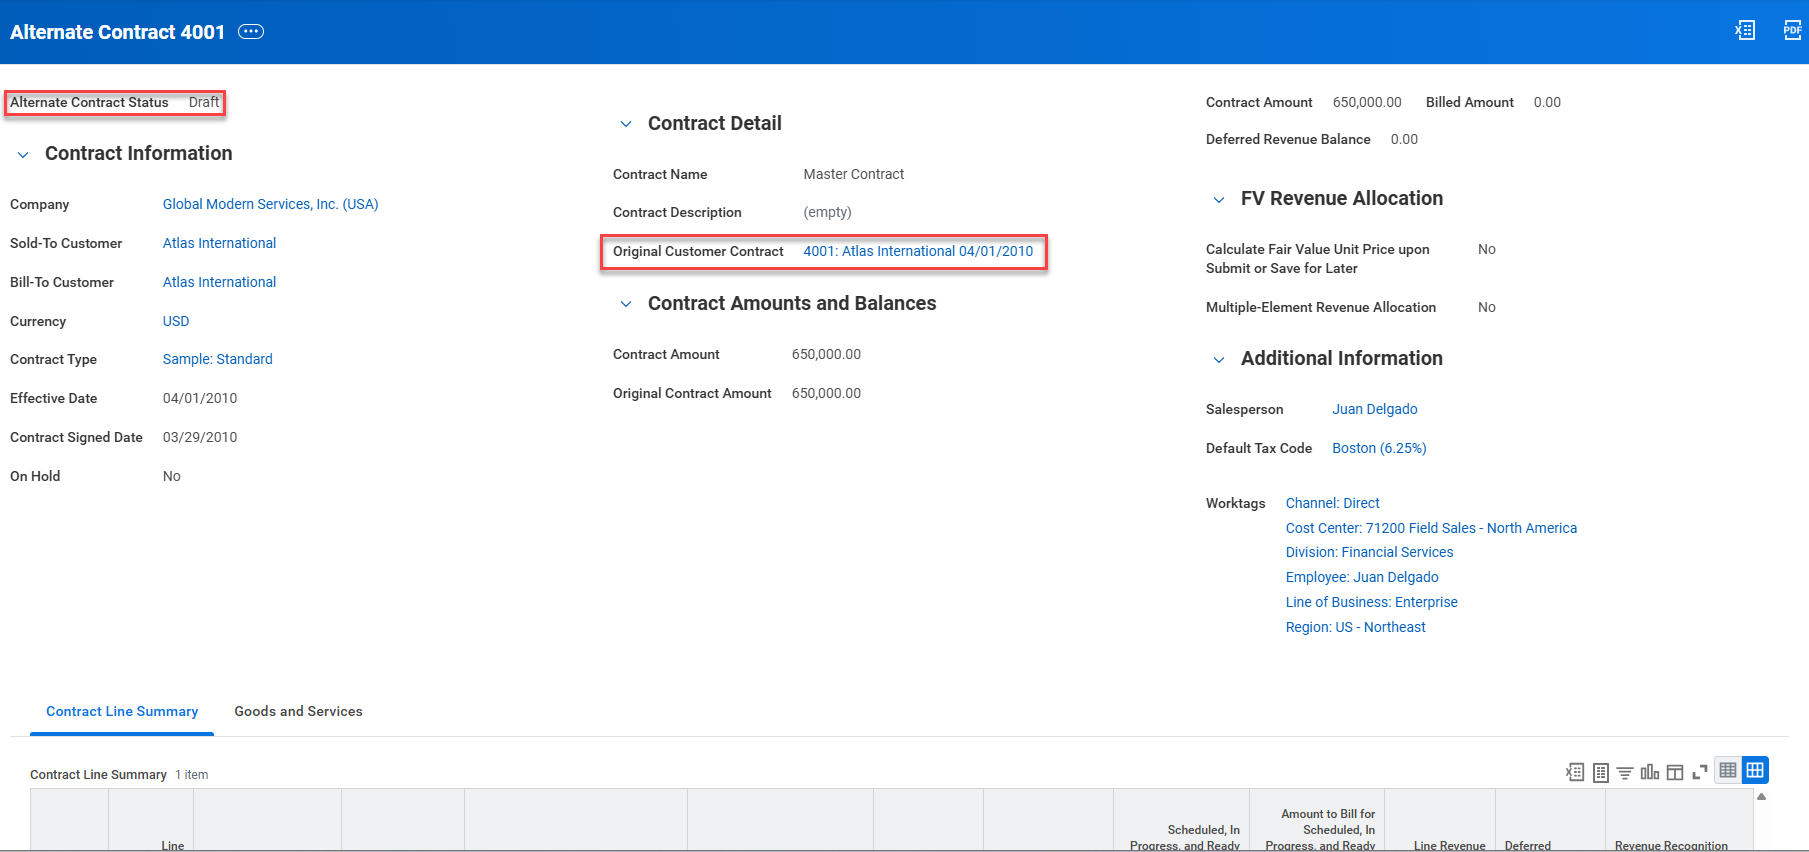
Task: Open Employee: Juan Delgado worktag
Action: (1362, 577)
